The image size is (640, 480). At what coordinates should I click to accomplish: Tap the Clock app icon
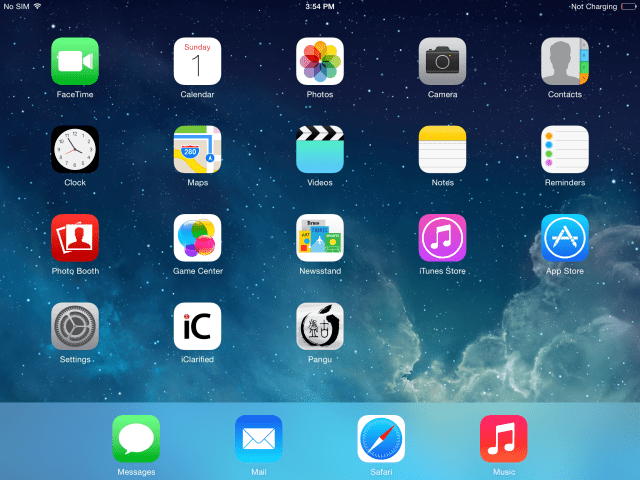coord(75,149)
